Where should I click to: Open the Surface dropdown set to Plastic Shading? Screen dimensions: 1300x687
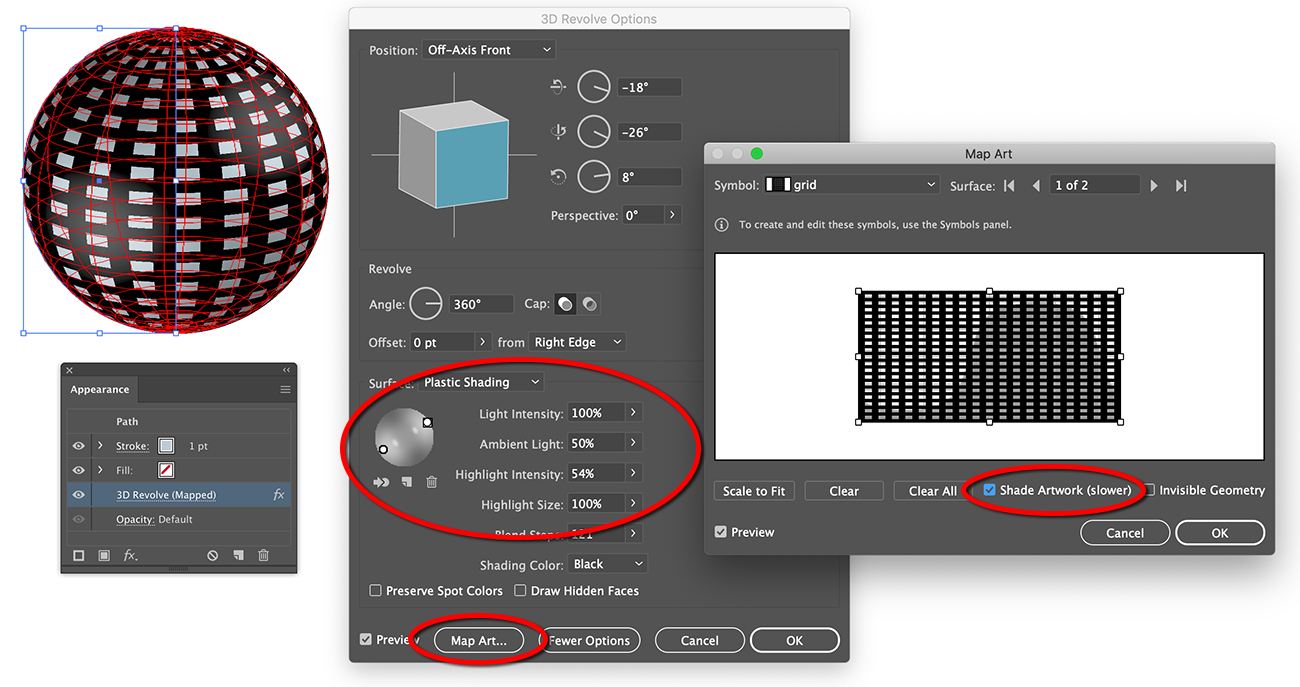pyautogui.click(x=481, y=382)
